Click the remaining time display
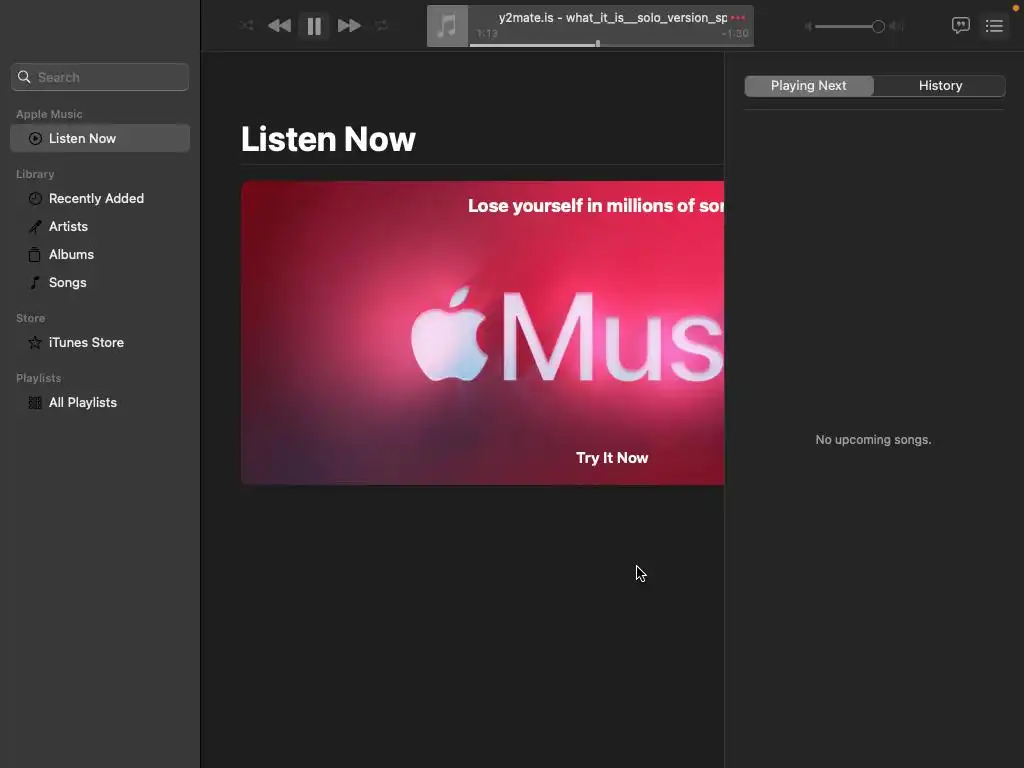This screenshot has height=768, width=1024. (735, 33)
